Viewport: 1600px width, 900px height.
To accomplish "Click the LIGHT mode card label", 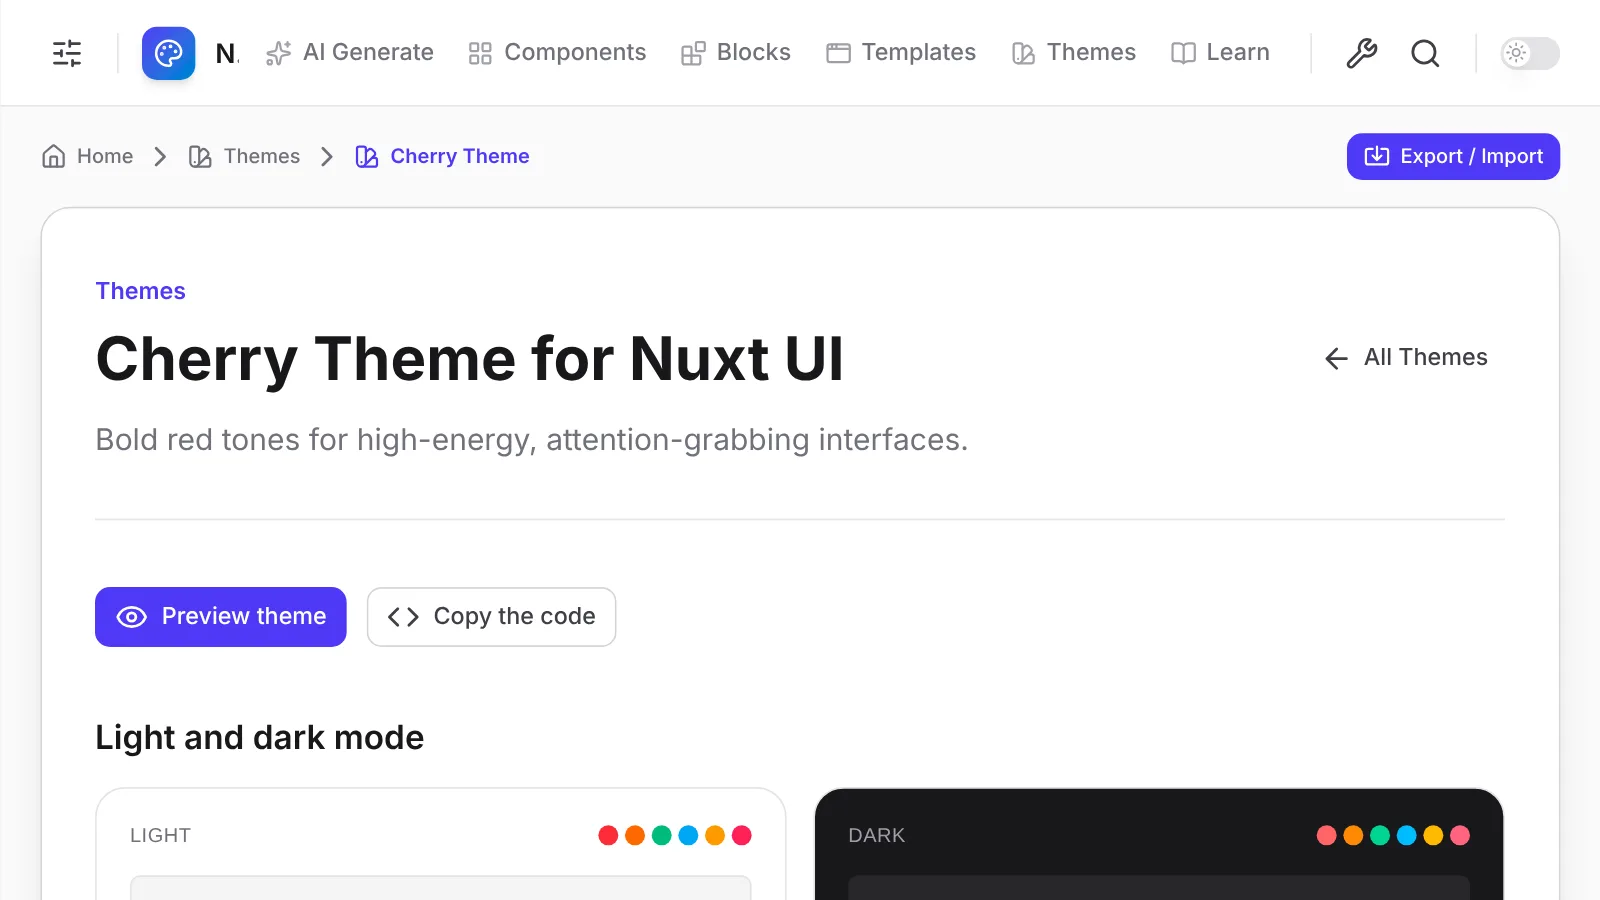I will [160, 835].
